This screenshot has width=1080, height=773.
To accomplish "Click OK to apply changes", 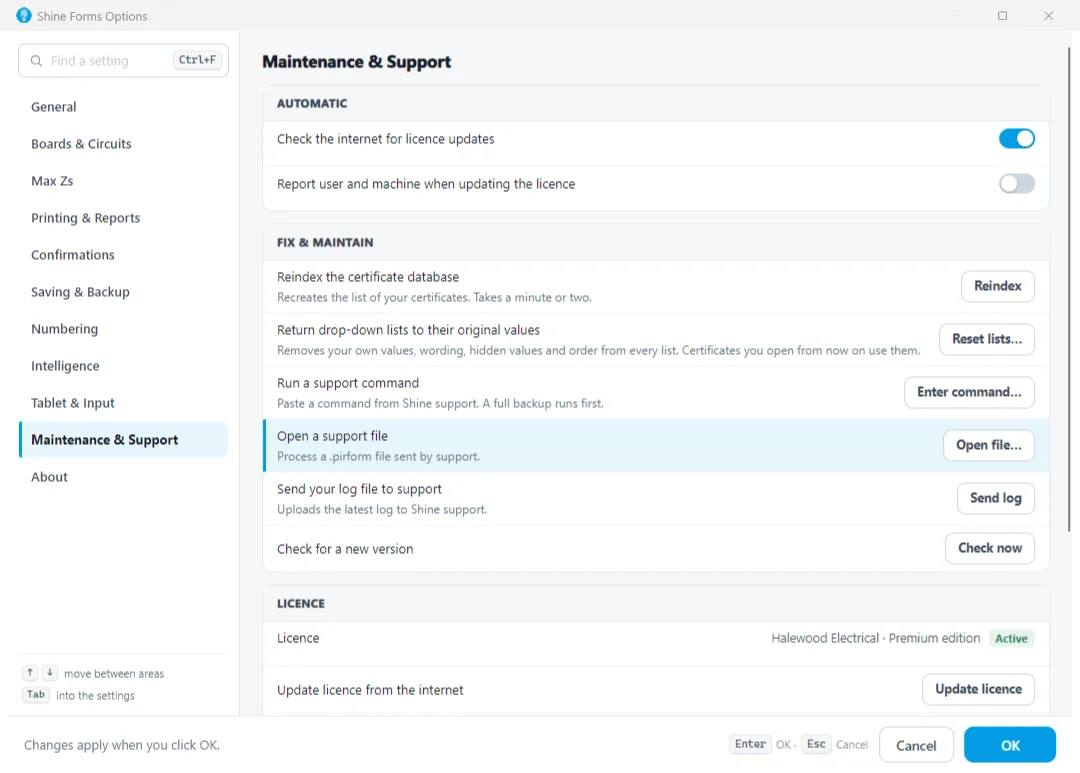I will point(1010,745).
